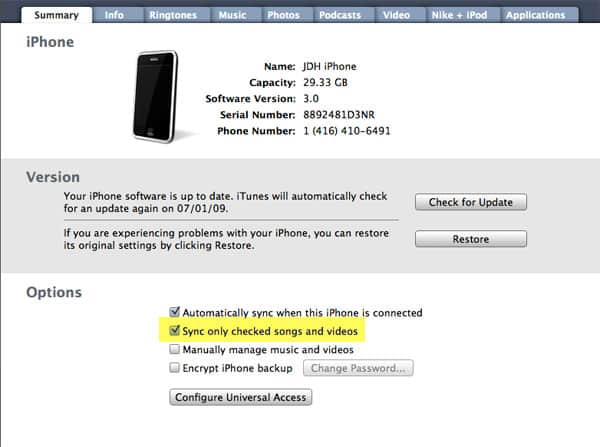
Task: Click the Change Password button
Action: pos(358,368)
